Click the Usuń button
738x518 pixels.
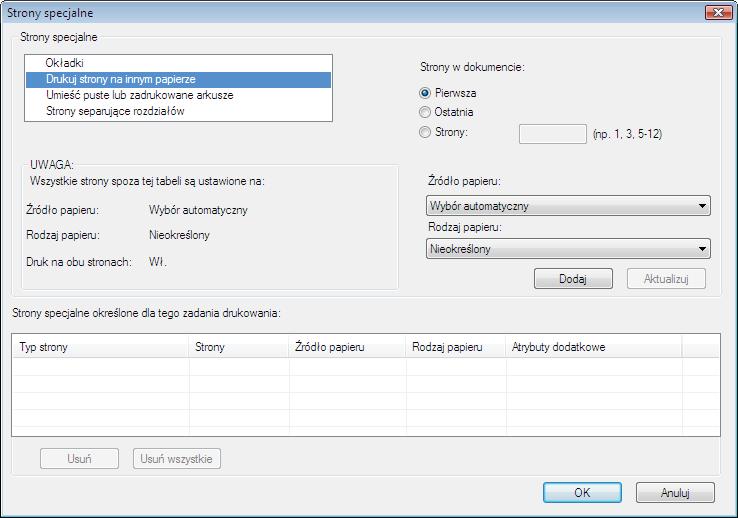pyautogui.click(x=80, y=459)
